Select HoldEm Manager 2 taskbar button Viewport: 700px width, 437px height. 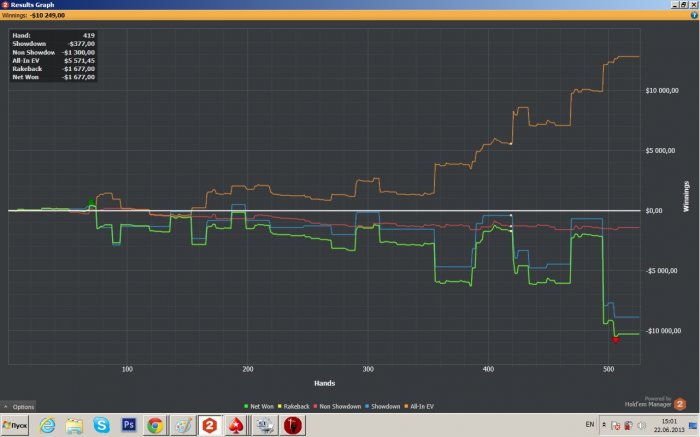click(210, 425)
